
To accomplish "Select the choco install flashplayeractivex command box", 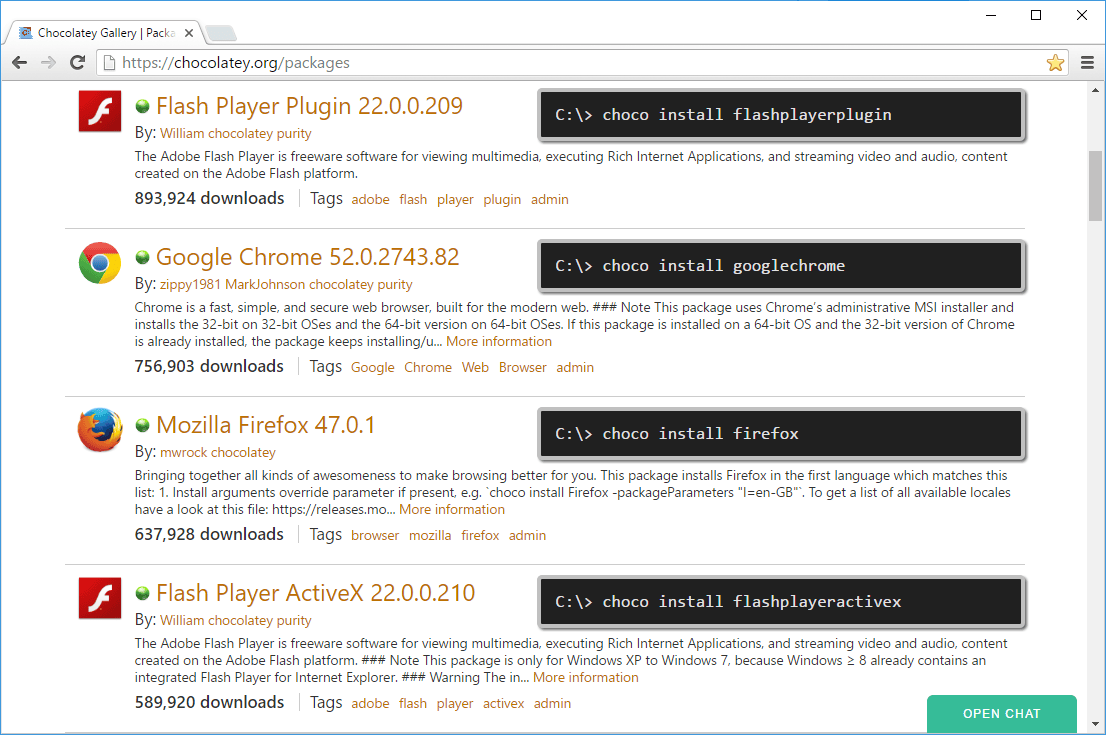I will [781, 601].
